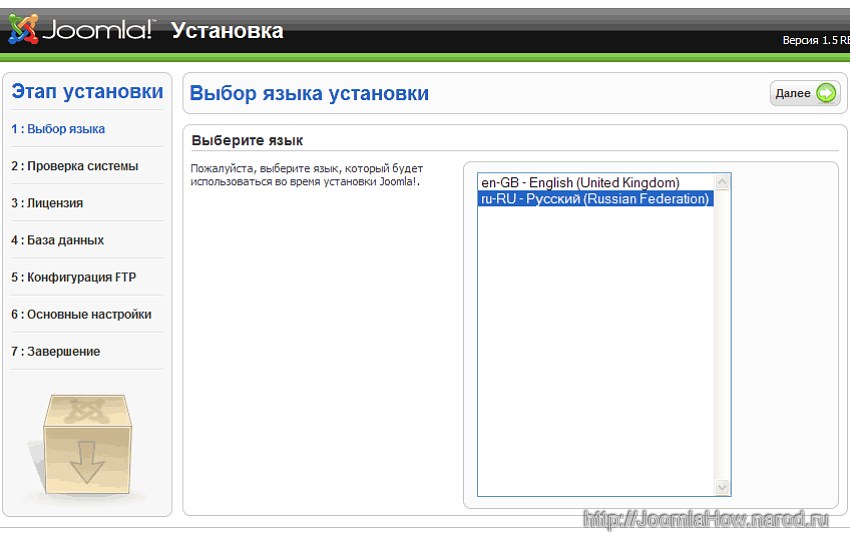This screenshot has width=850, height=536.
Task: Click the Установка header title
Action: tap(227, 31)
